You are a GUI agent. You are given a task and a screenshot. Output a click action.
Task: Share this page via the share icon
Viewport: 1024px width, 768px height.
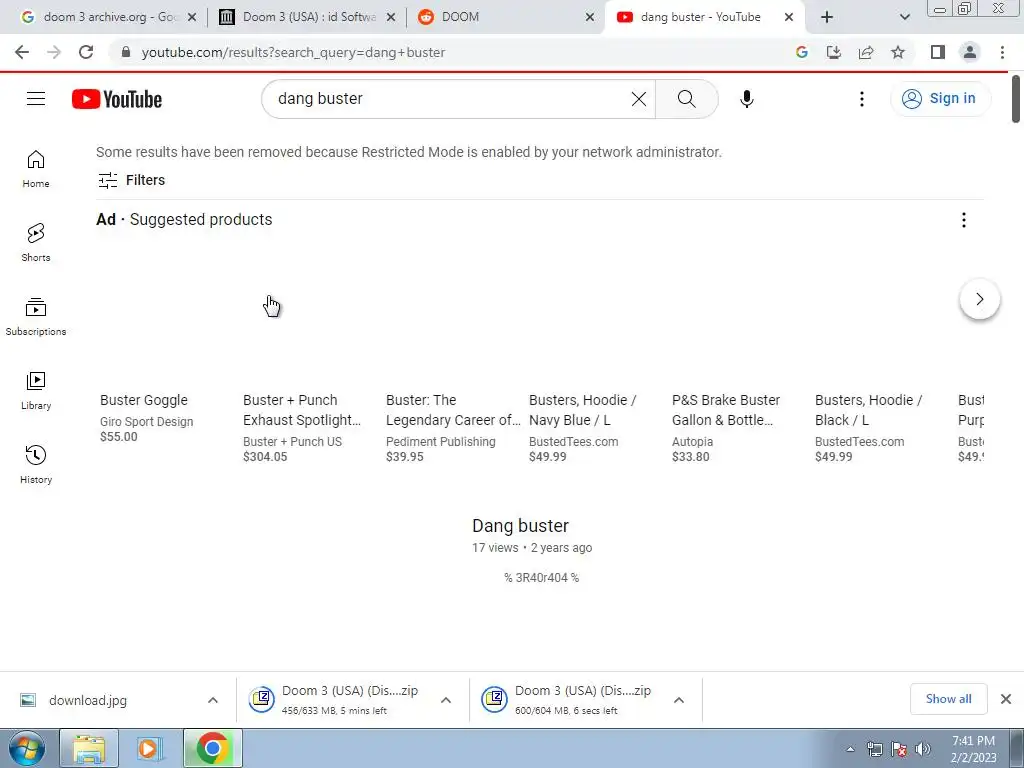pos(866,52)
